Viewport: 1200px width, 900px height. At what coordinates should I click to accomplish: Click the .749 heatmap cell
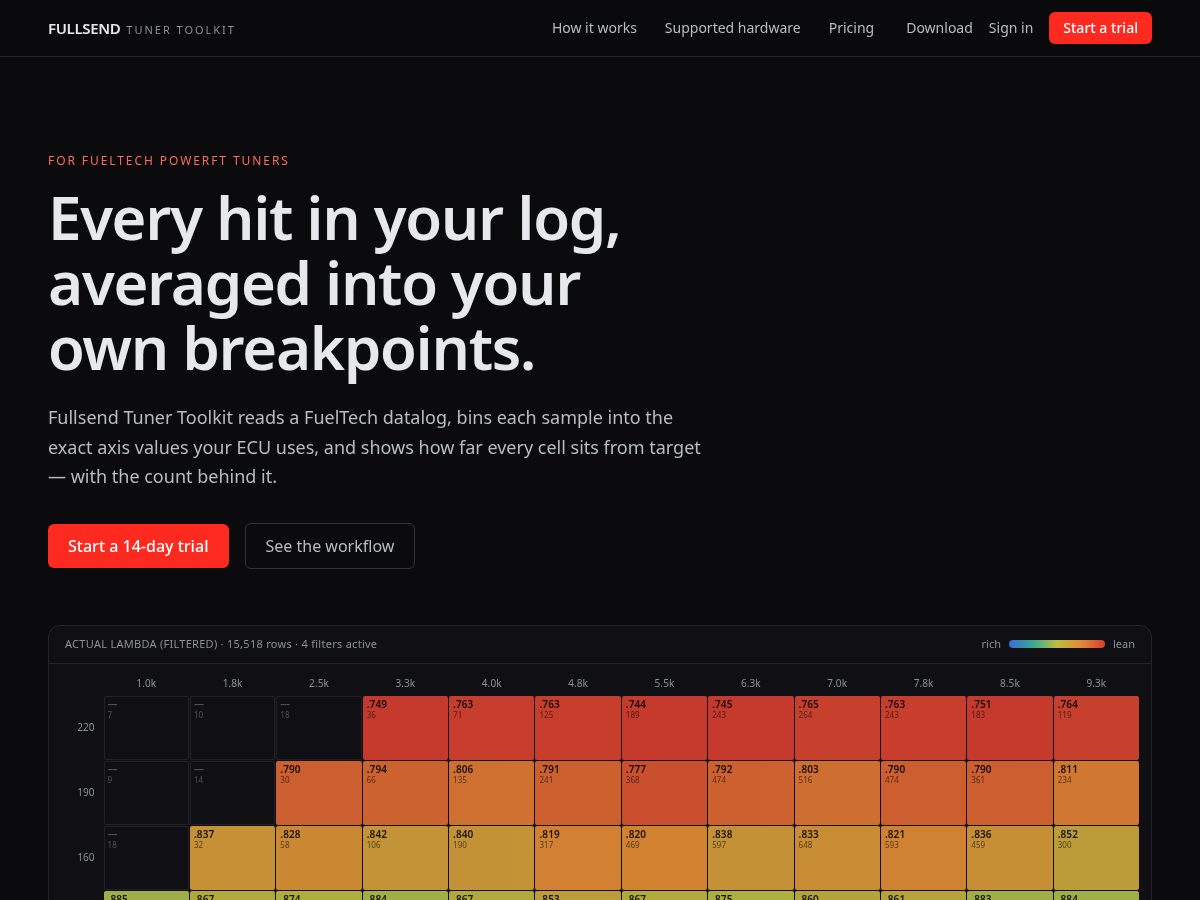pyautogui.click(x=405, y=728)
